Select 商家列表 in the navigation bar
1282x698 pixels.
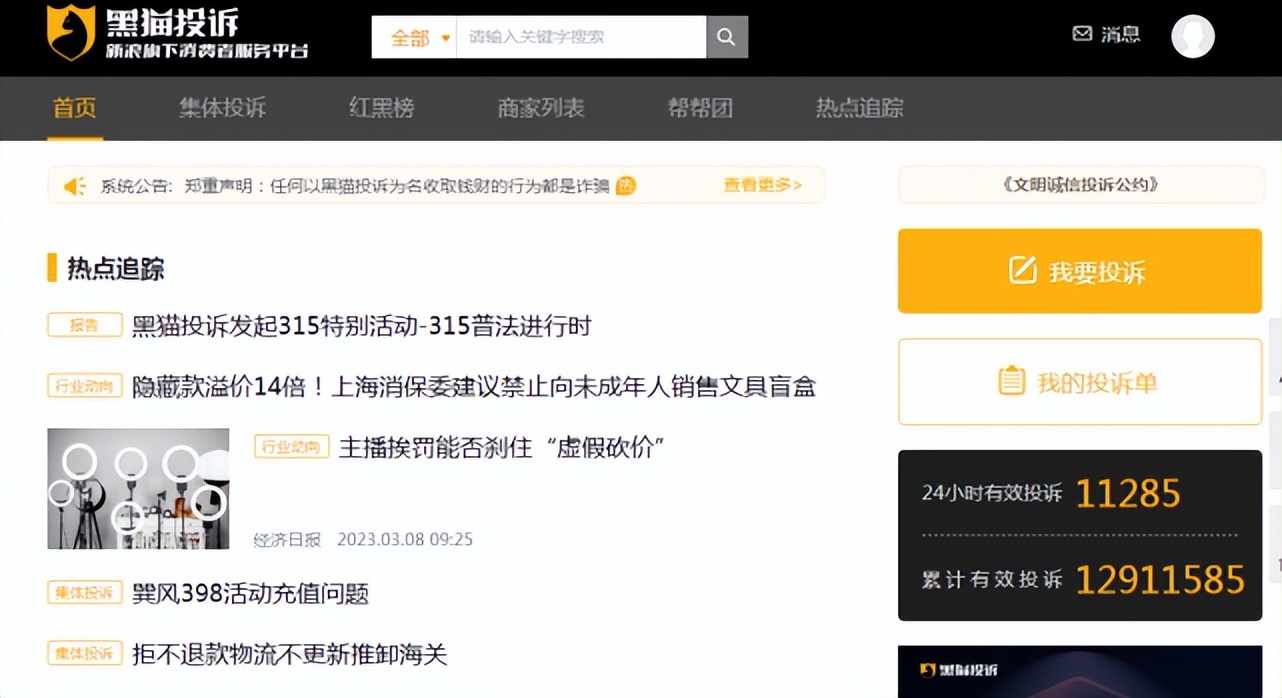pos(541,109)
